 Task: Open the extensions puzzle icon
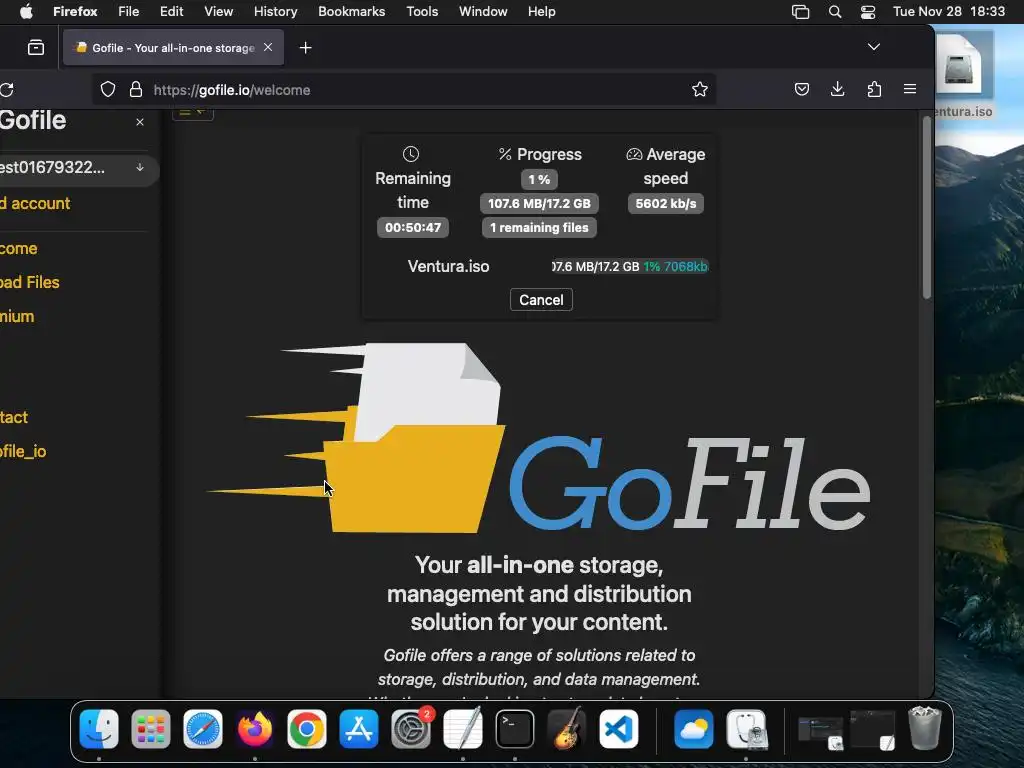[874, 89]
